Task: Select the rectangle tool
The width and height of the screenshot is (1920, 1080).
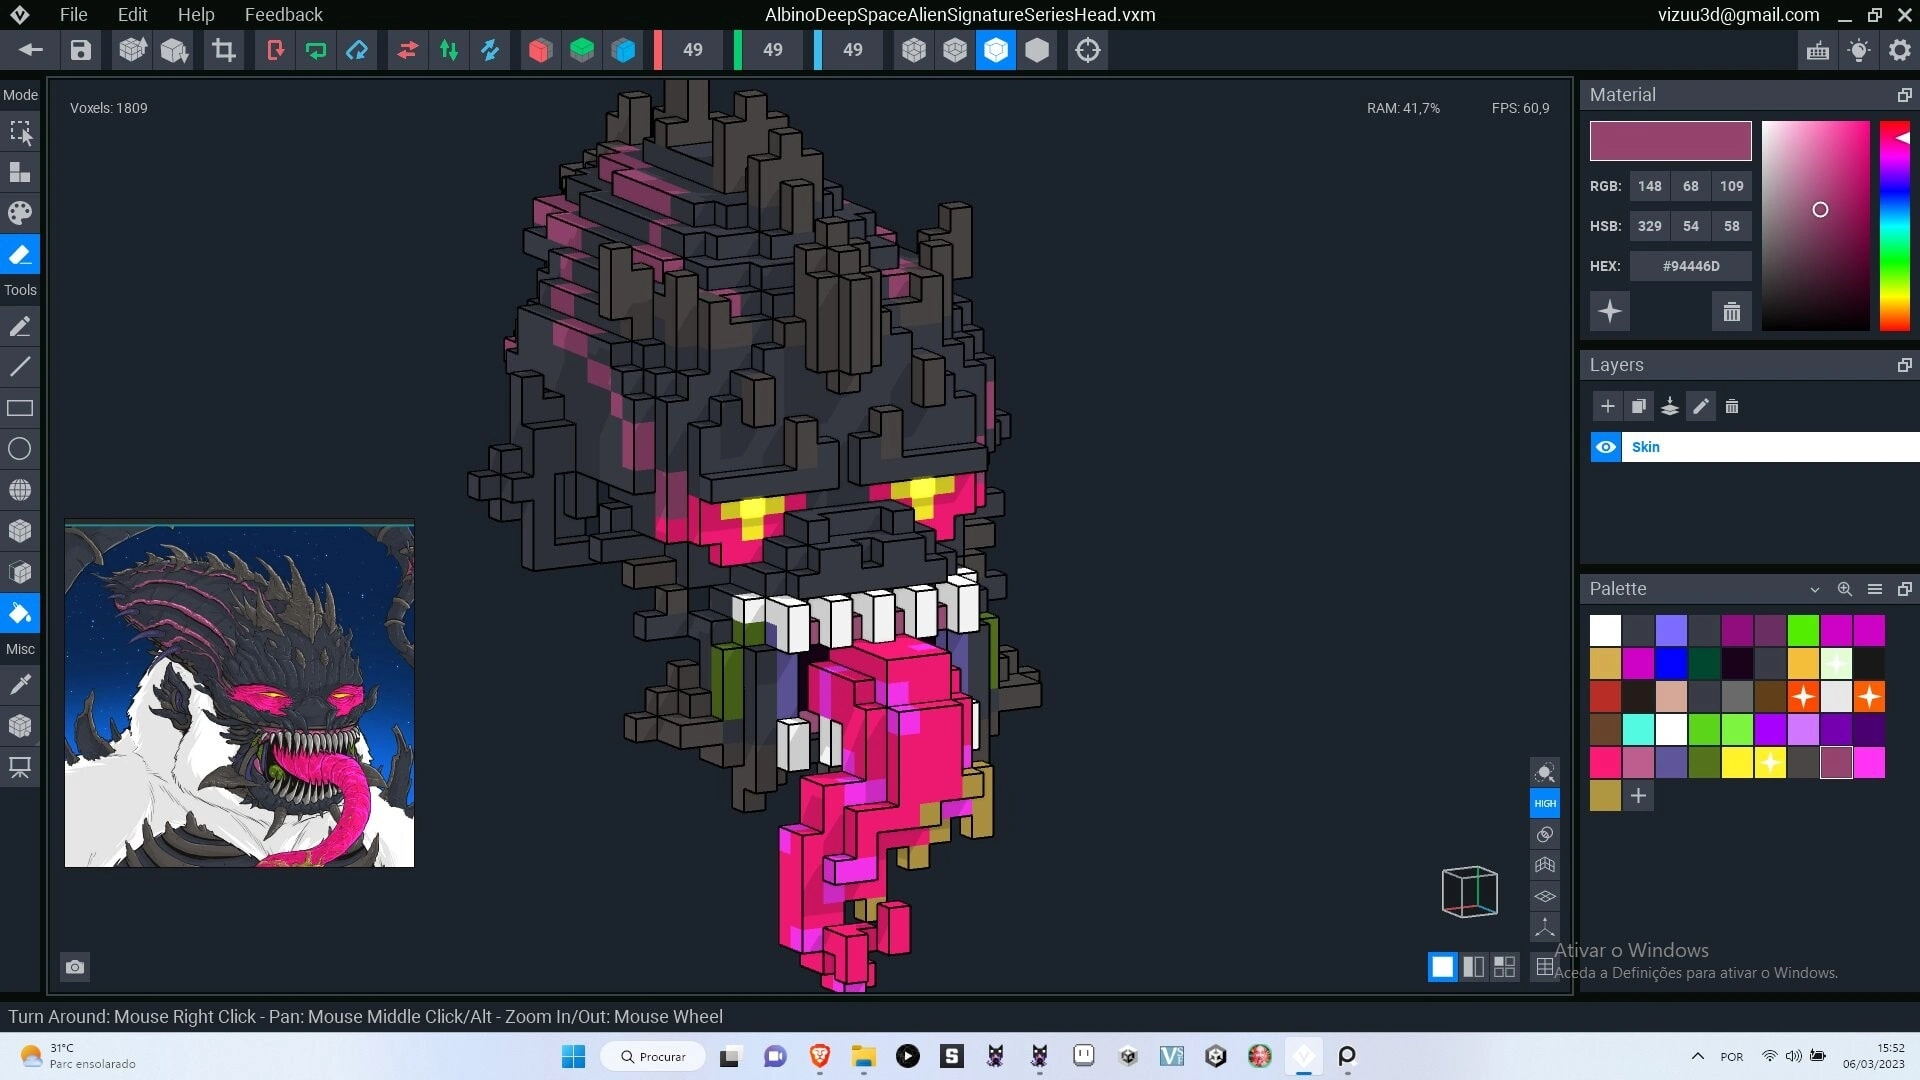Action: pos(20,408)
